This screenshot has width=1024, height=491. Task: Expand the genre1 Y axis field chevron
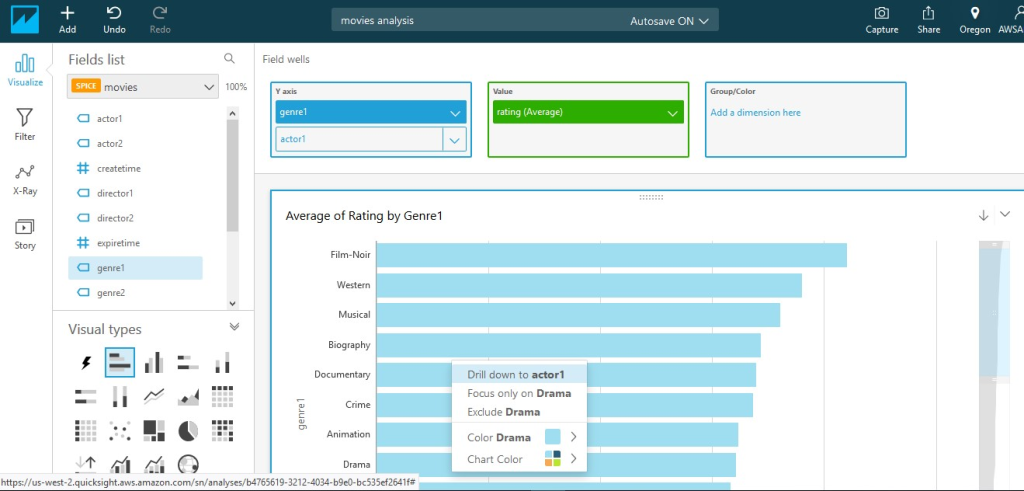click(x=455, y=113)
